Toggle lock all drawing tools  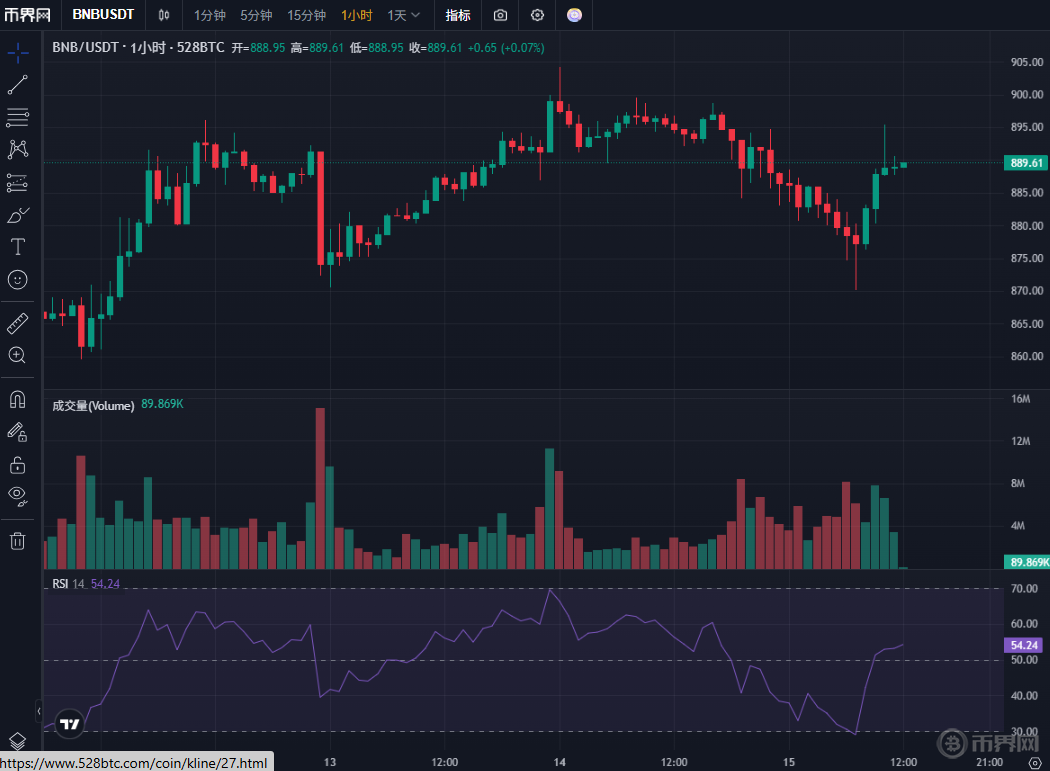point(18,464)
